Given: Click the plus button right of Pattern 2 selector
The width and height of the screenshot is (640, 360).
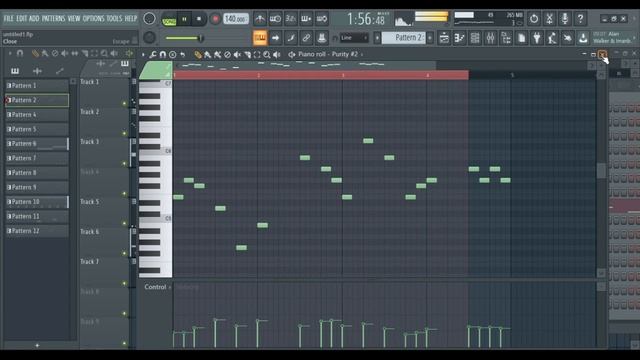Looking at the screenshot, I should pos(430,38).
